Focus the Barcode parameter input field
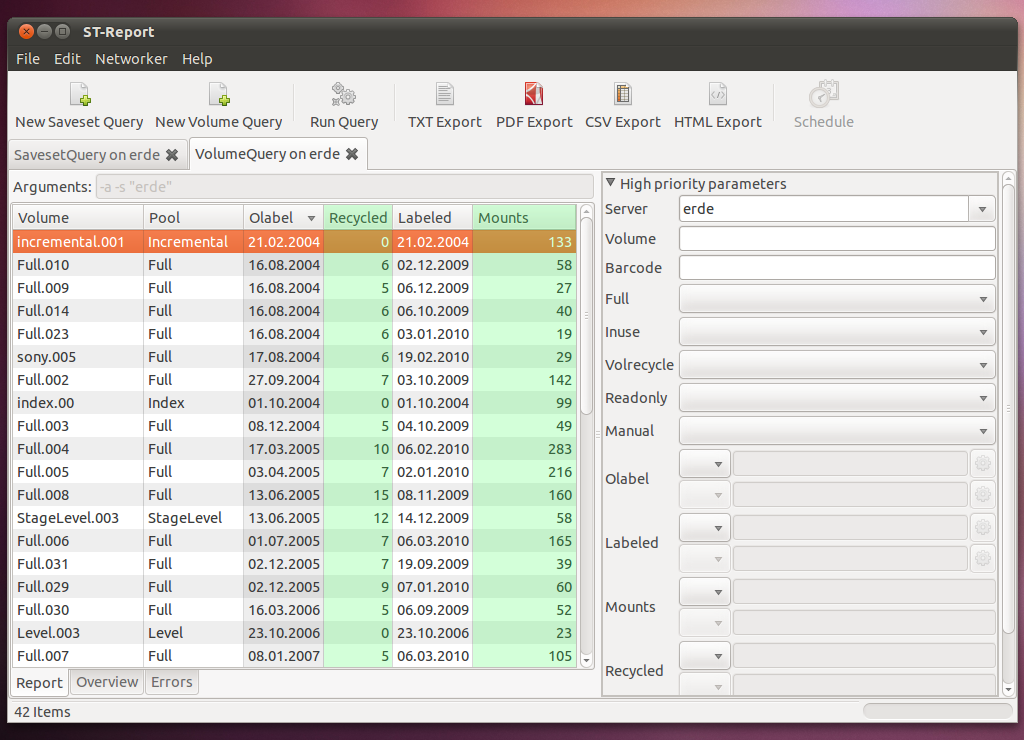Viewport: 1024px width, 740px height. pos(837,268)
